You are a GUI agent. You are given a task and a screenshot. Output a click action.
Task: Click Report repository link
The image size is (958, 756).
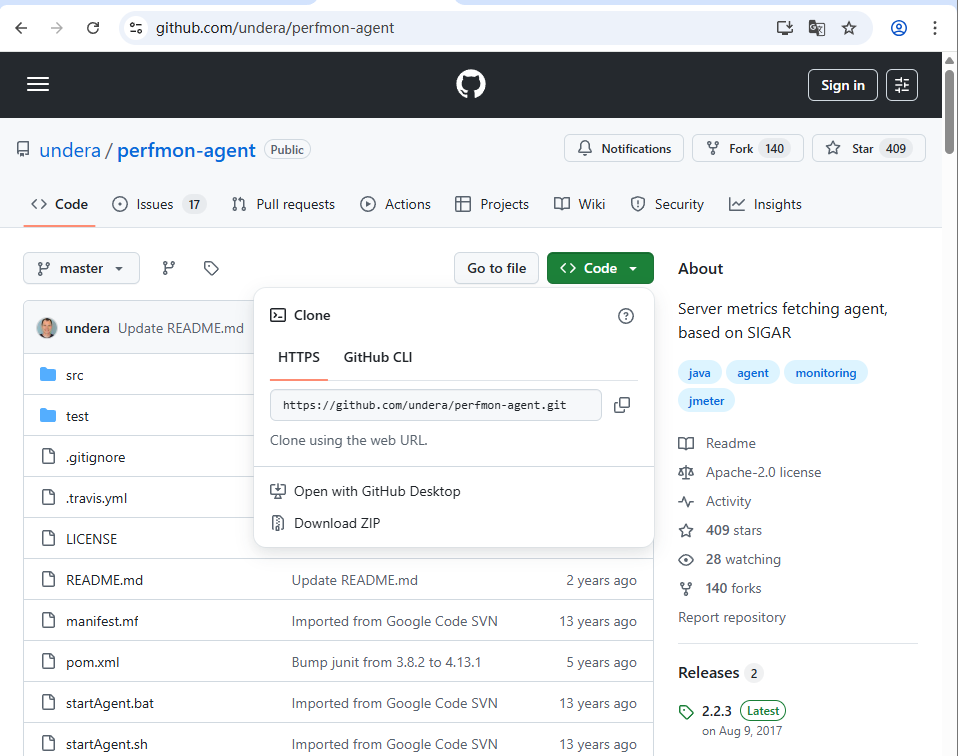731,617
